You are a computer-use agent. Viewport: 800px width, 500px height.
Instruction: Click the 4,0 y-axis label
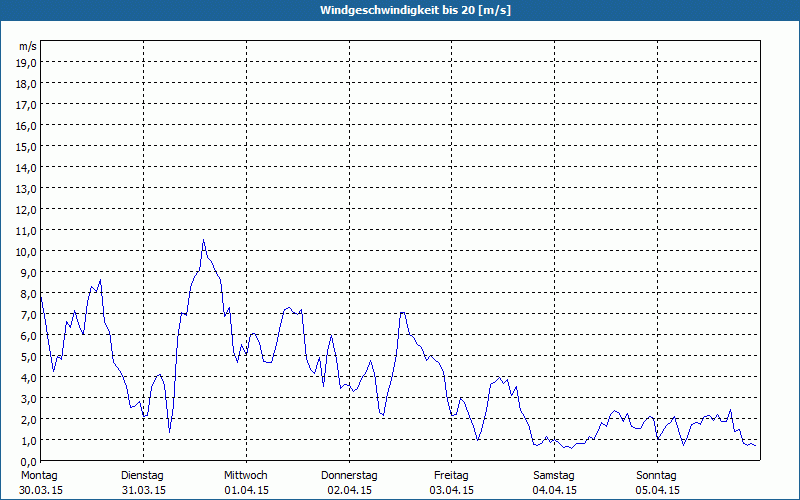(x=29, y=378)
